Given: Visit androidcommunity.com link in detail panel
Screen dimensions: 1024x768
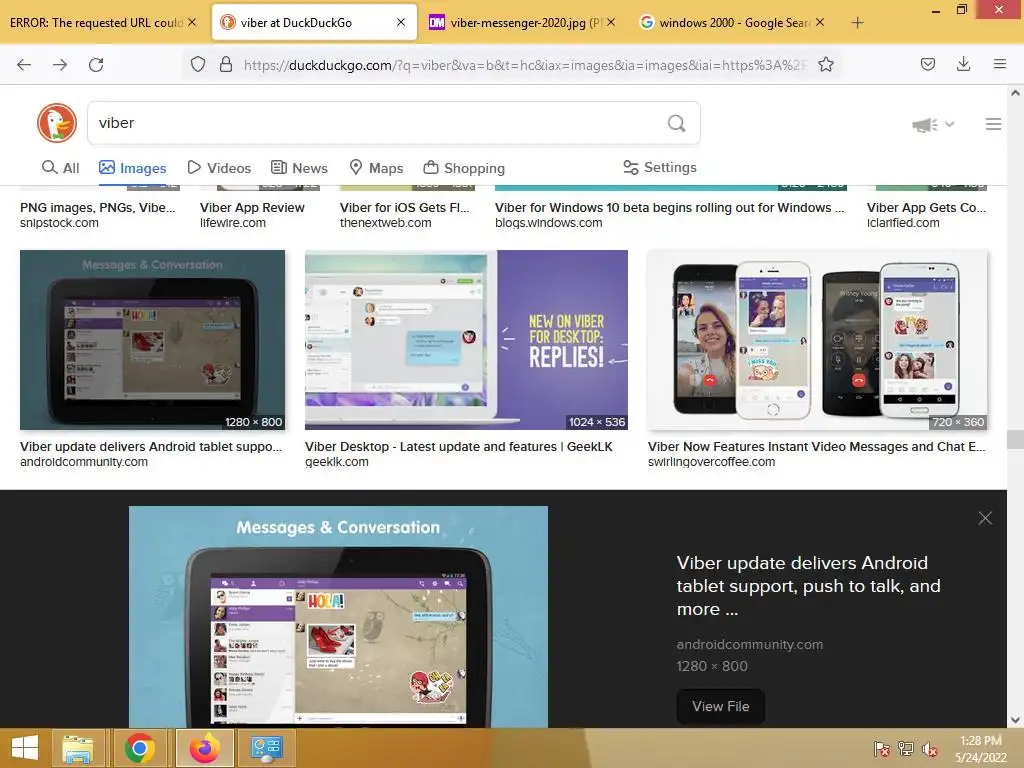Looking at the screenshot, I should click(x=750, y=645).
